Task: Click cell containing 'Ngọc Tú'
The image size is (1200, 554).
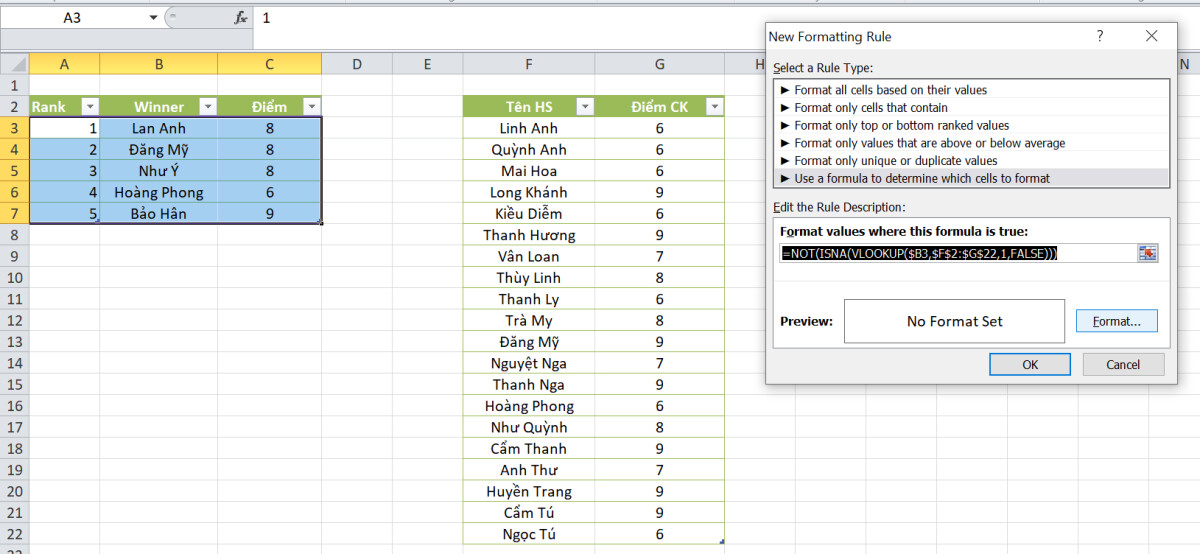Action: (x=528, y=534)
